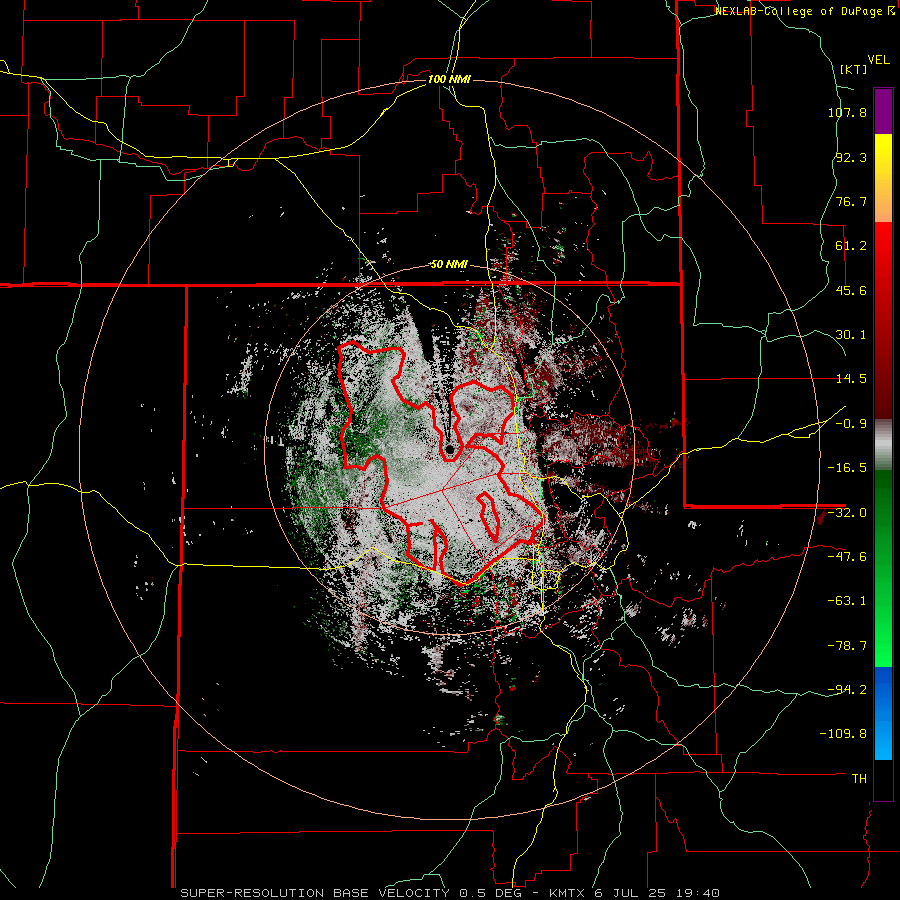Click the TH threshold label
This screenshot has width=900, height=900.
pos(859,779)
